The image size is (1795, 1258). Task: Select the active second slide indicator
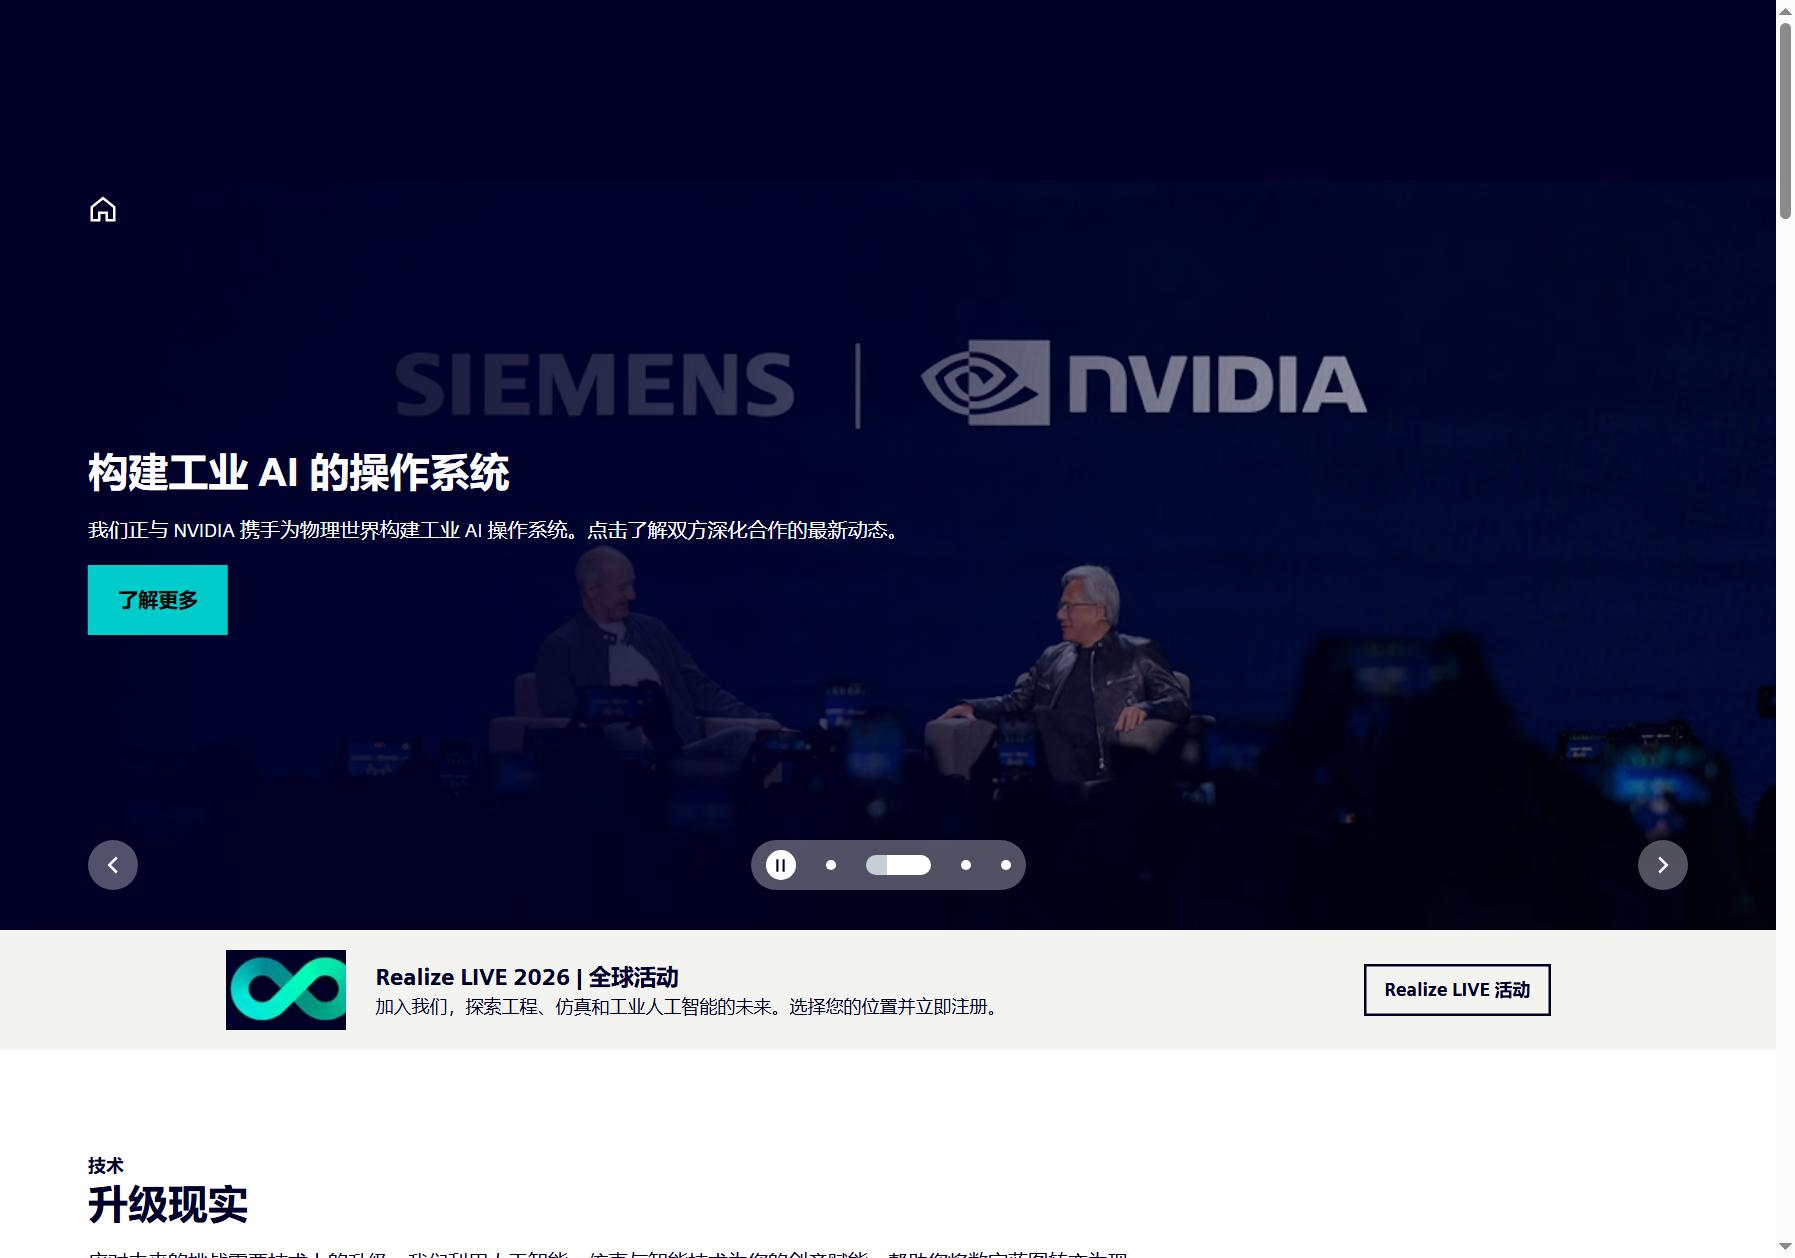coord(898,865)
